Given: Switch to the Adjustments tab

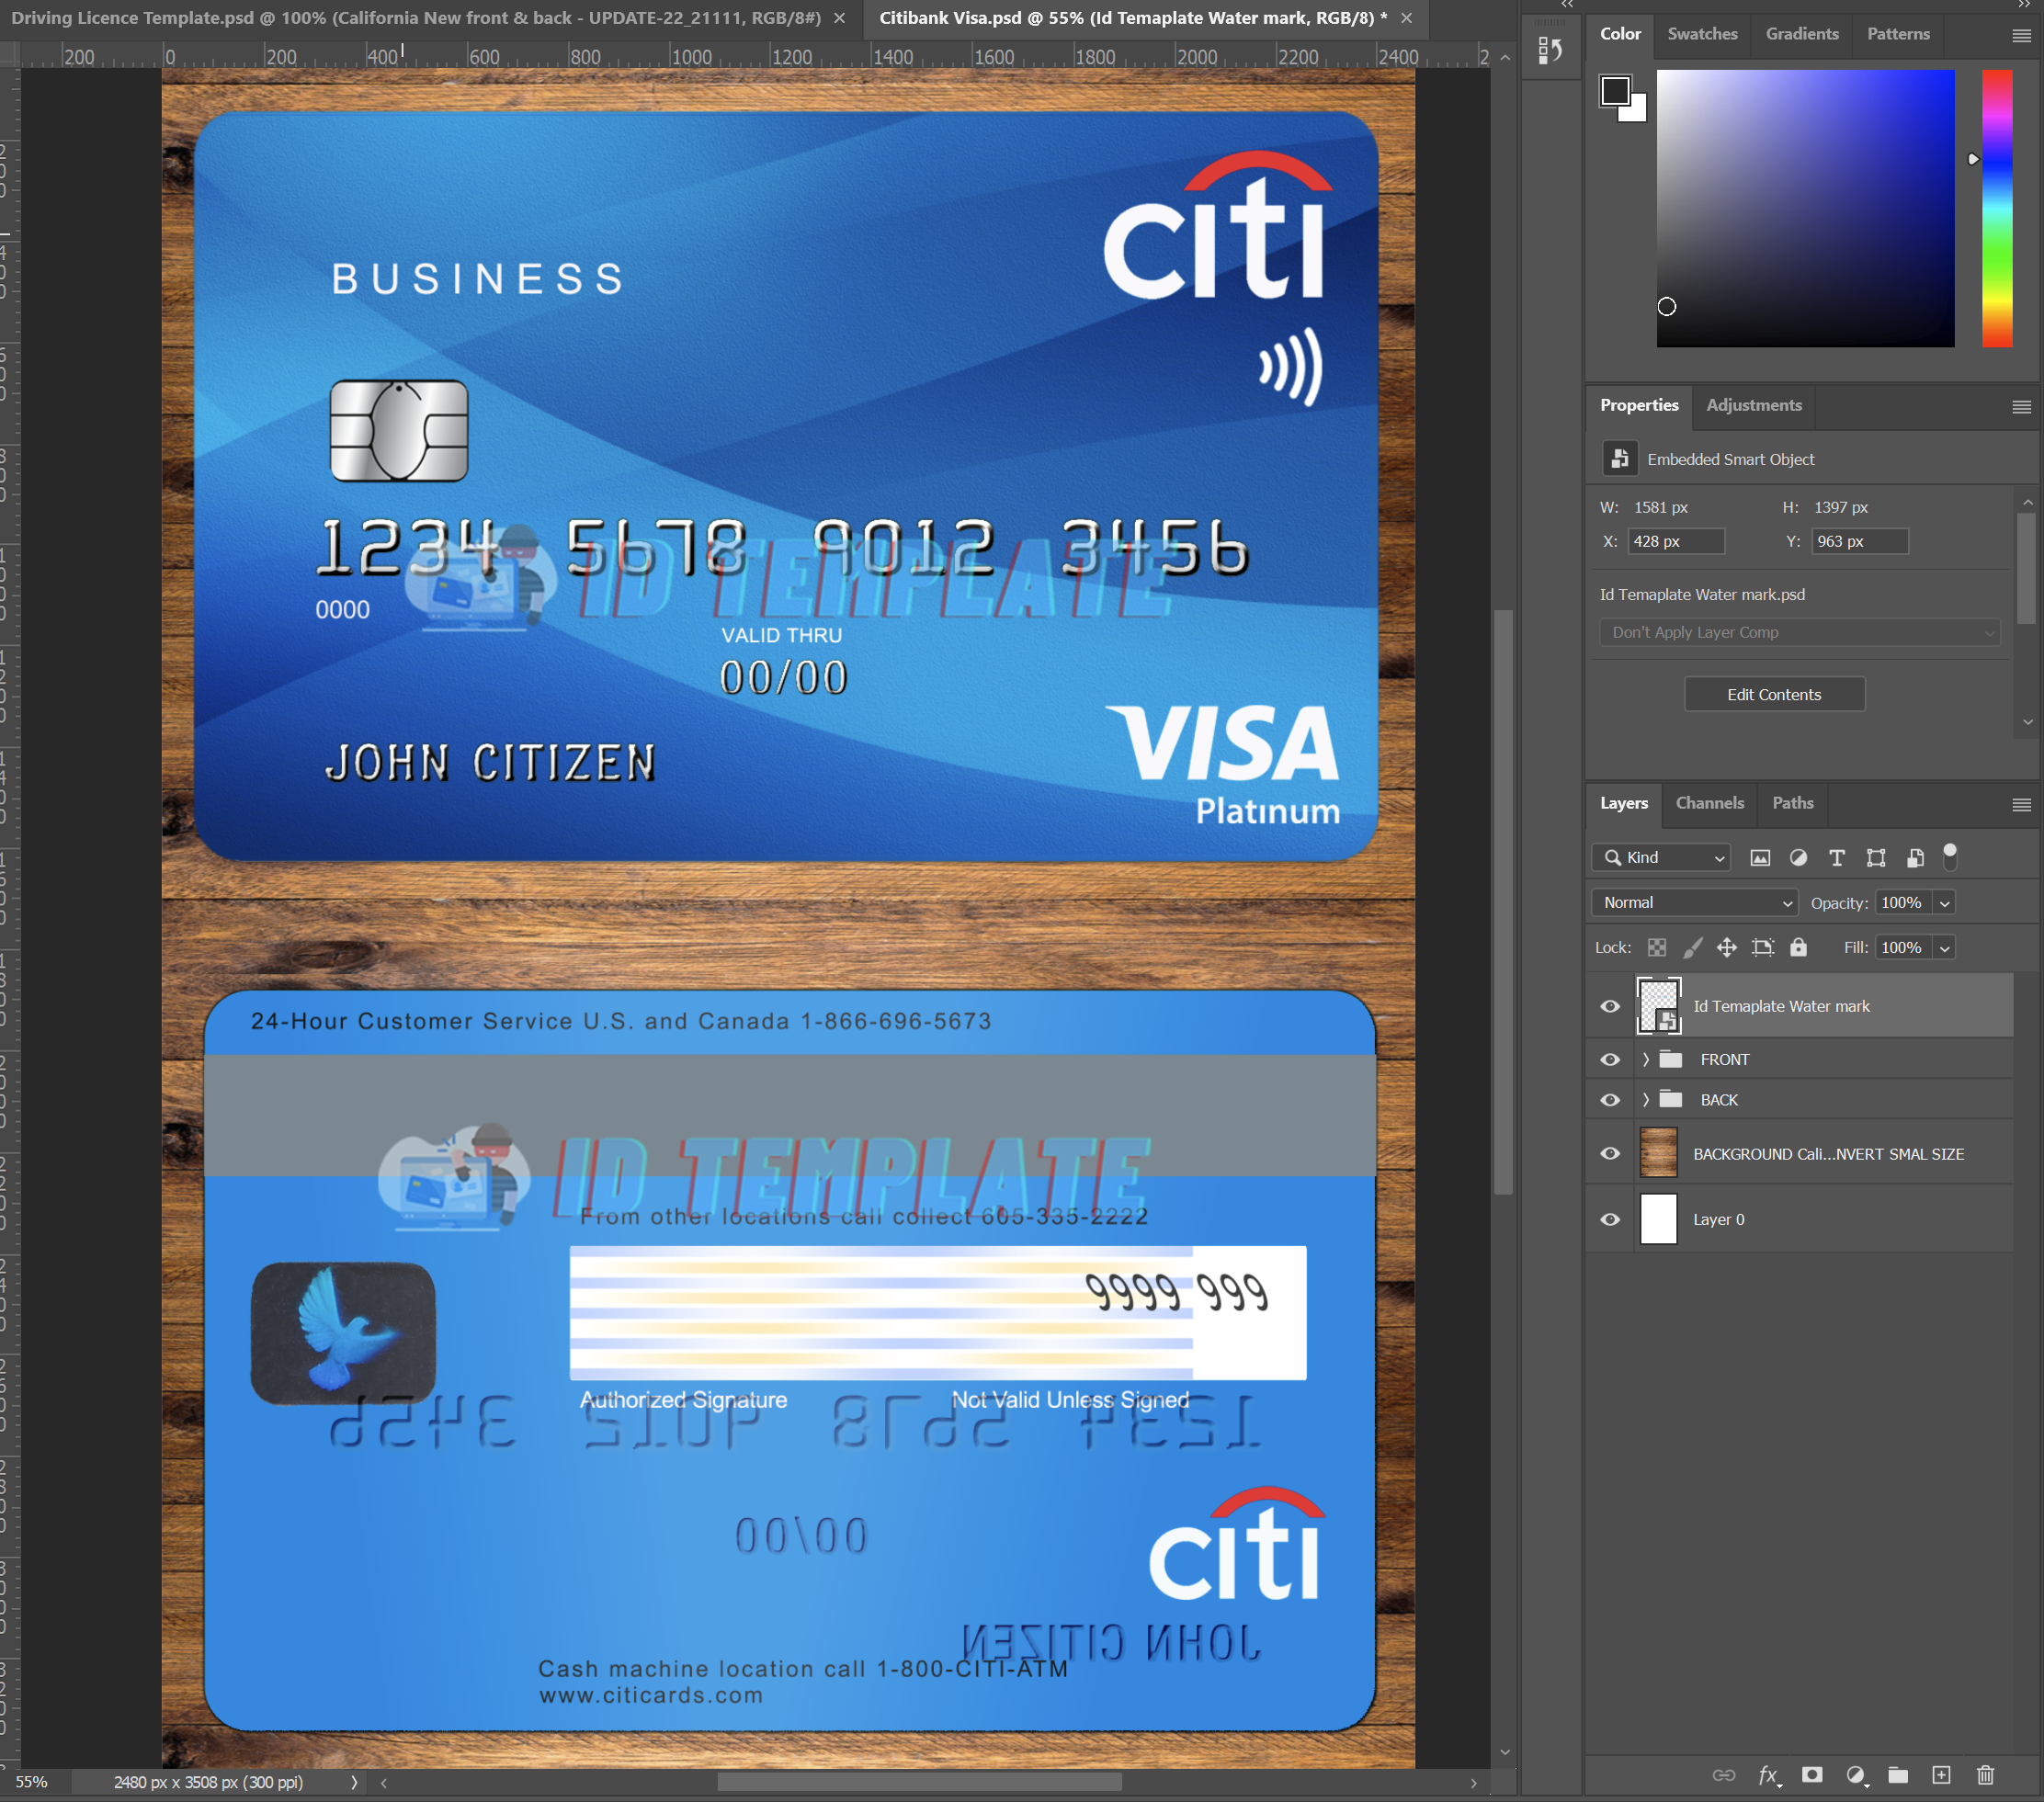Looking at the screenshot, I should point(1754,405).
